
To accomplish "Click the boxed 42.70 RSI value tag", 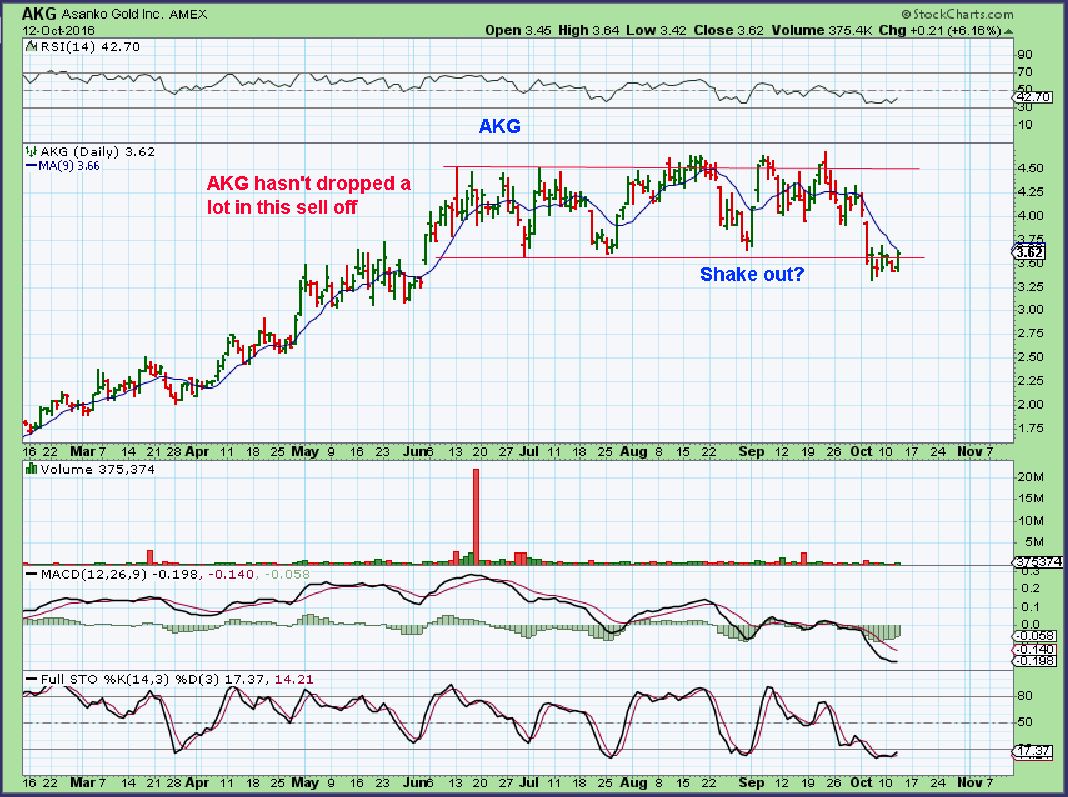I will (1034, 97).
